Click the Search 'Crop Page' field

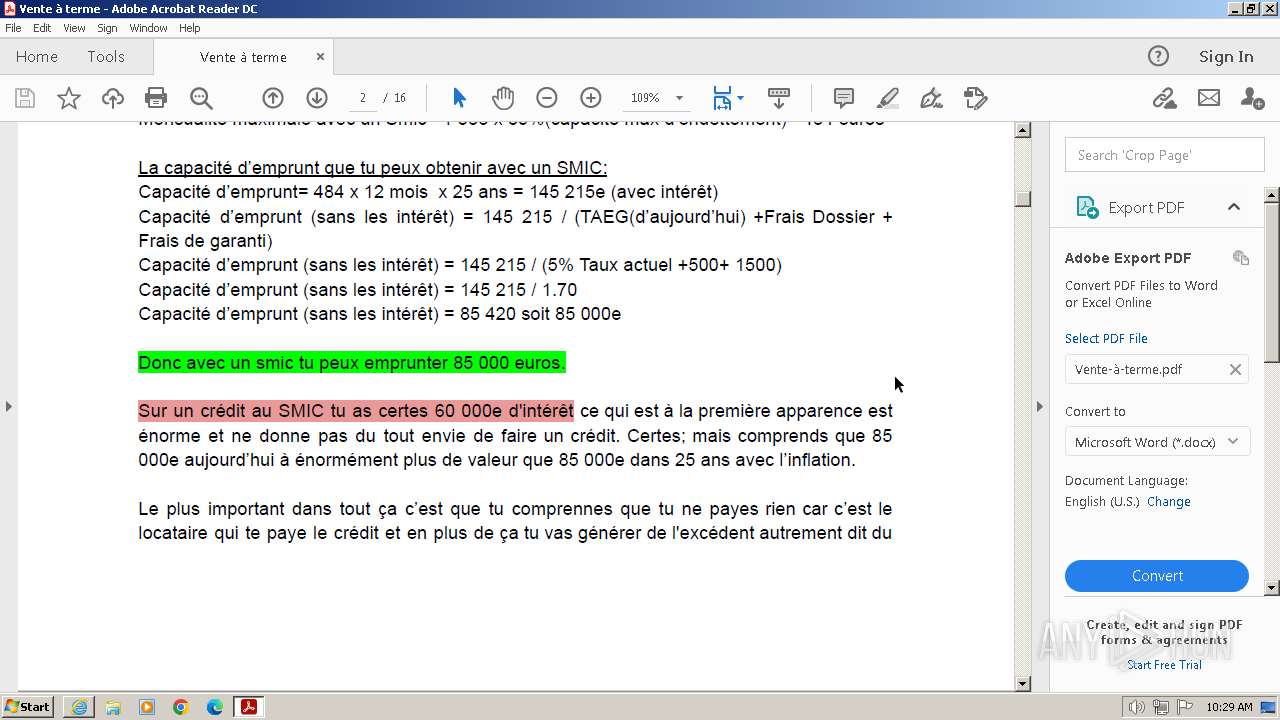(x=1164, y=155)
